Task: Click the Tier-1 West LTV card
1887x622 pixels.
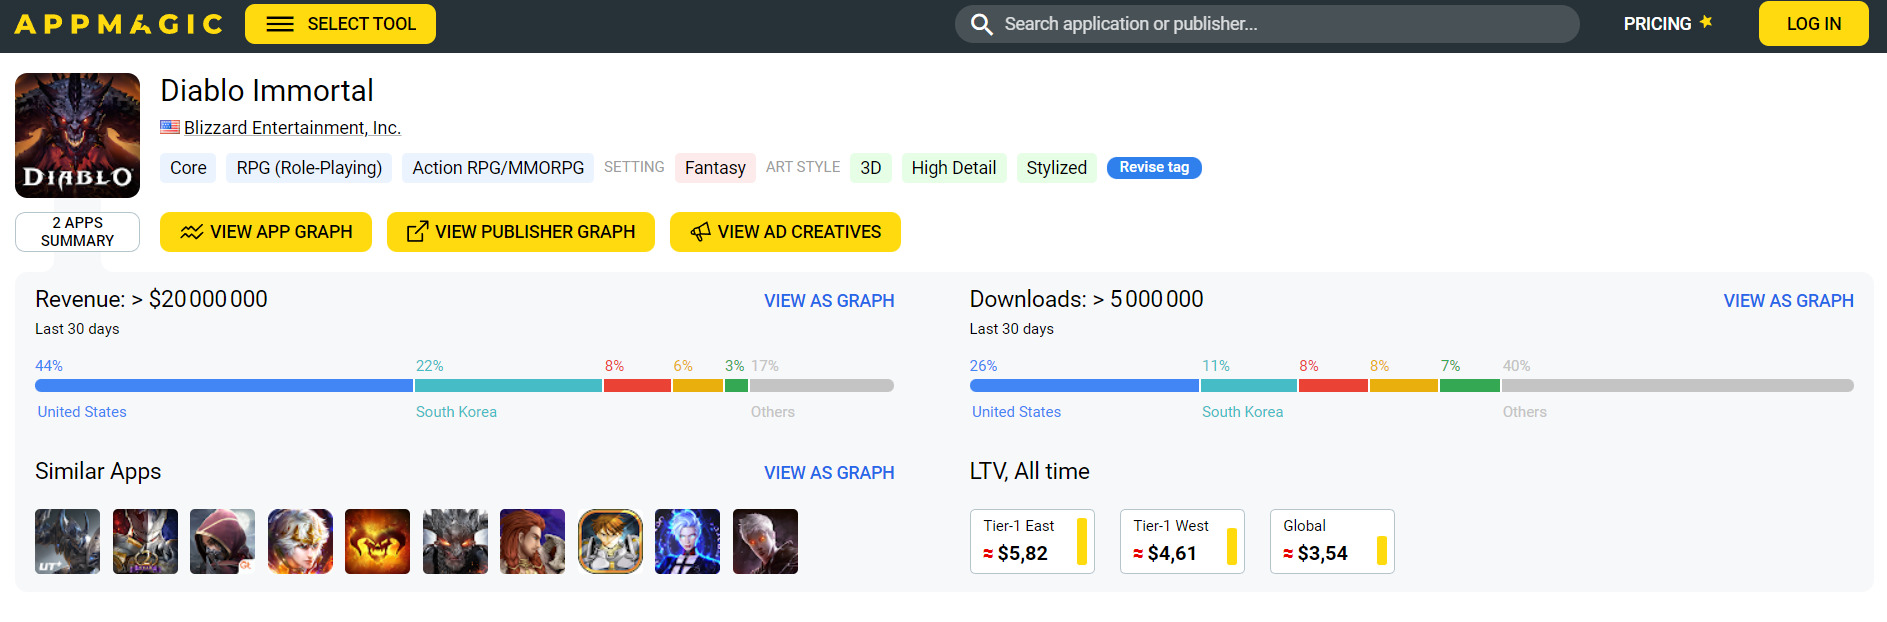Action: pos(1182,541)
